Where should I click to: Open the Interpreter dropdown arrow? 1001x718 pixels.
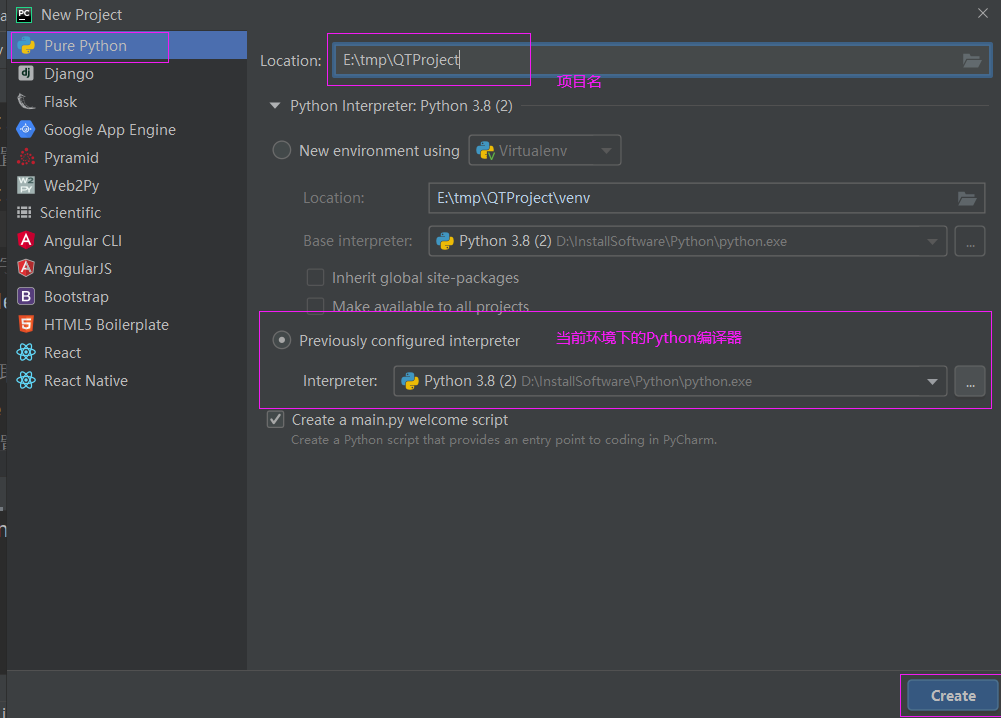click(932, 382)
